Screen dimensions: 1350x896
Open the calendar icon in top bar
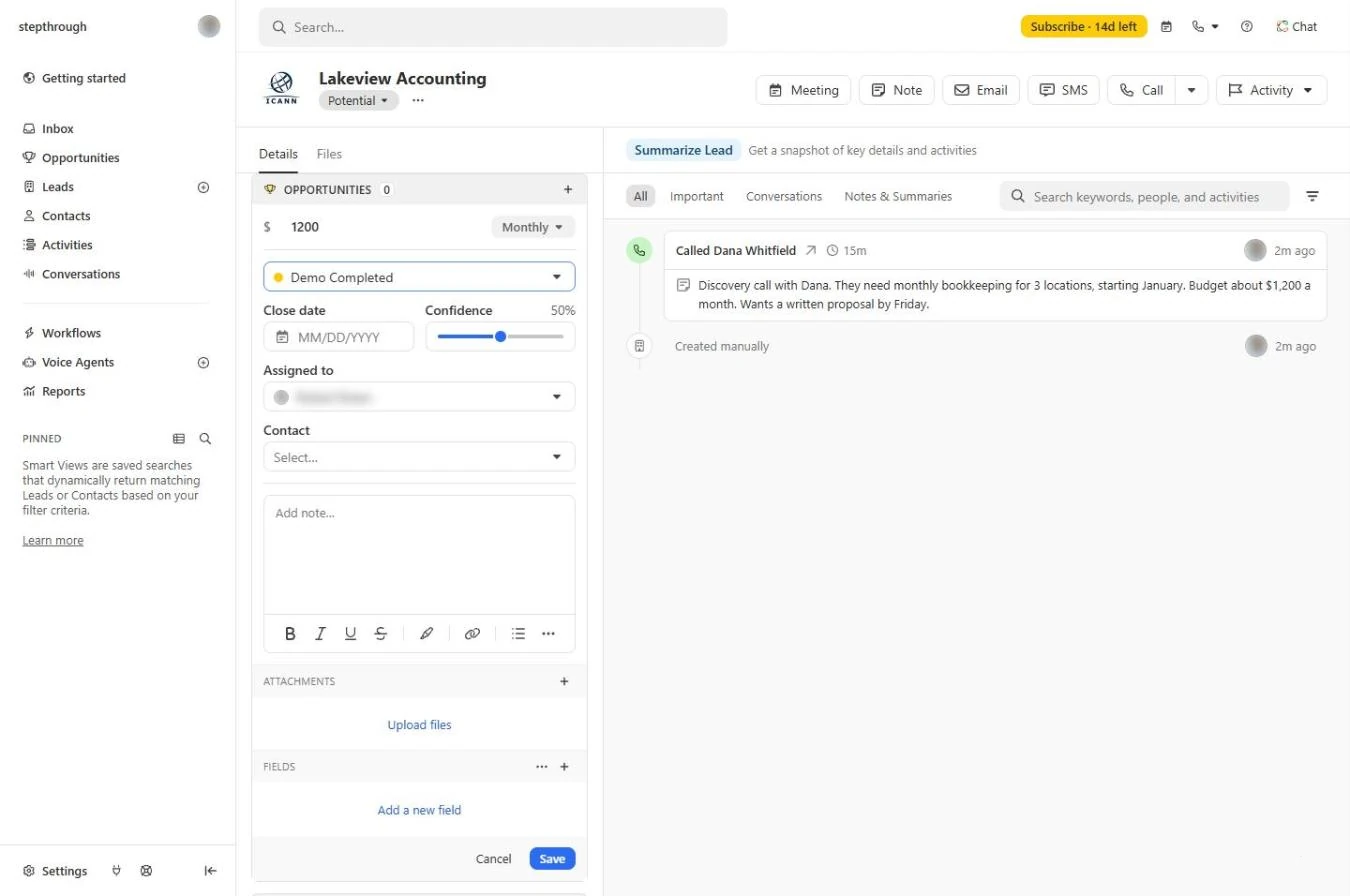[1166, 27]
